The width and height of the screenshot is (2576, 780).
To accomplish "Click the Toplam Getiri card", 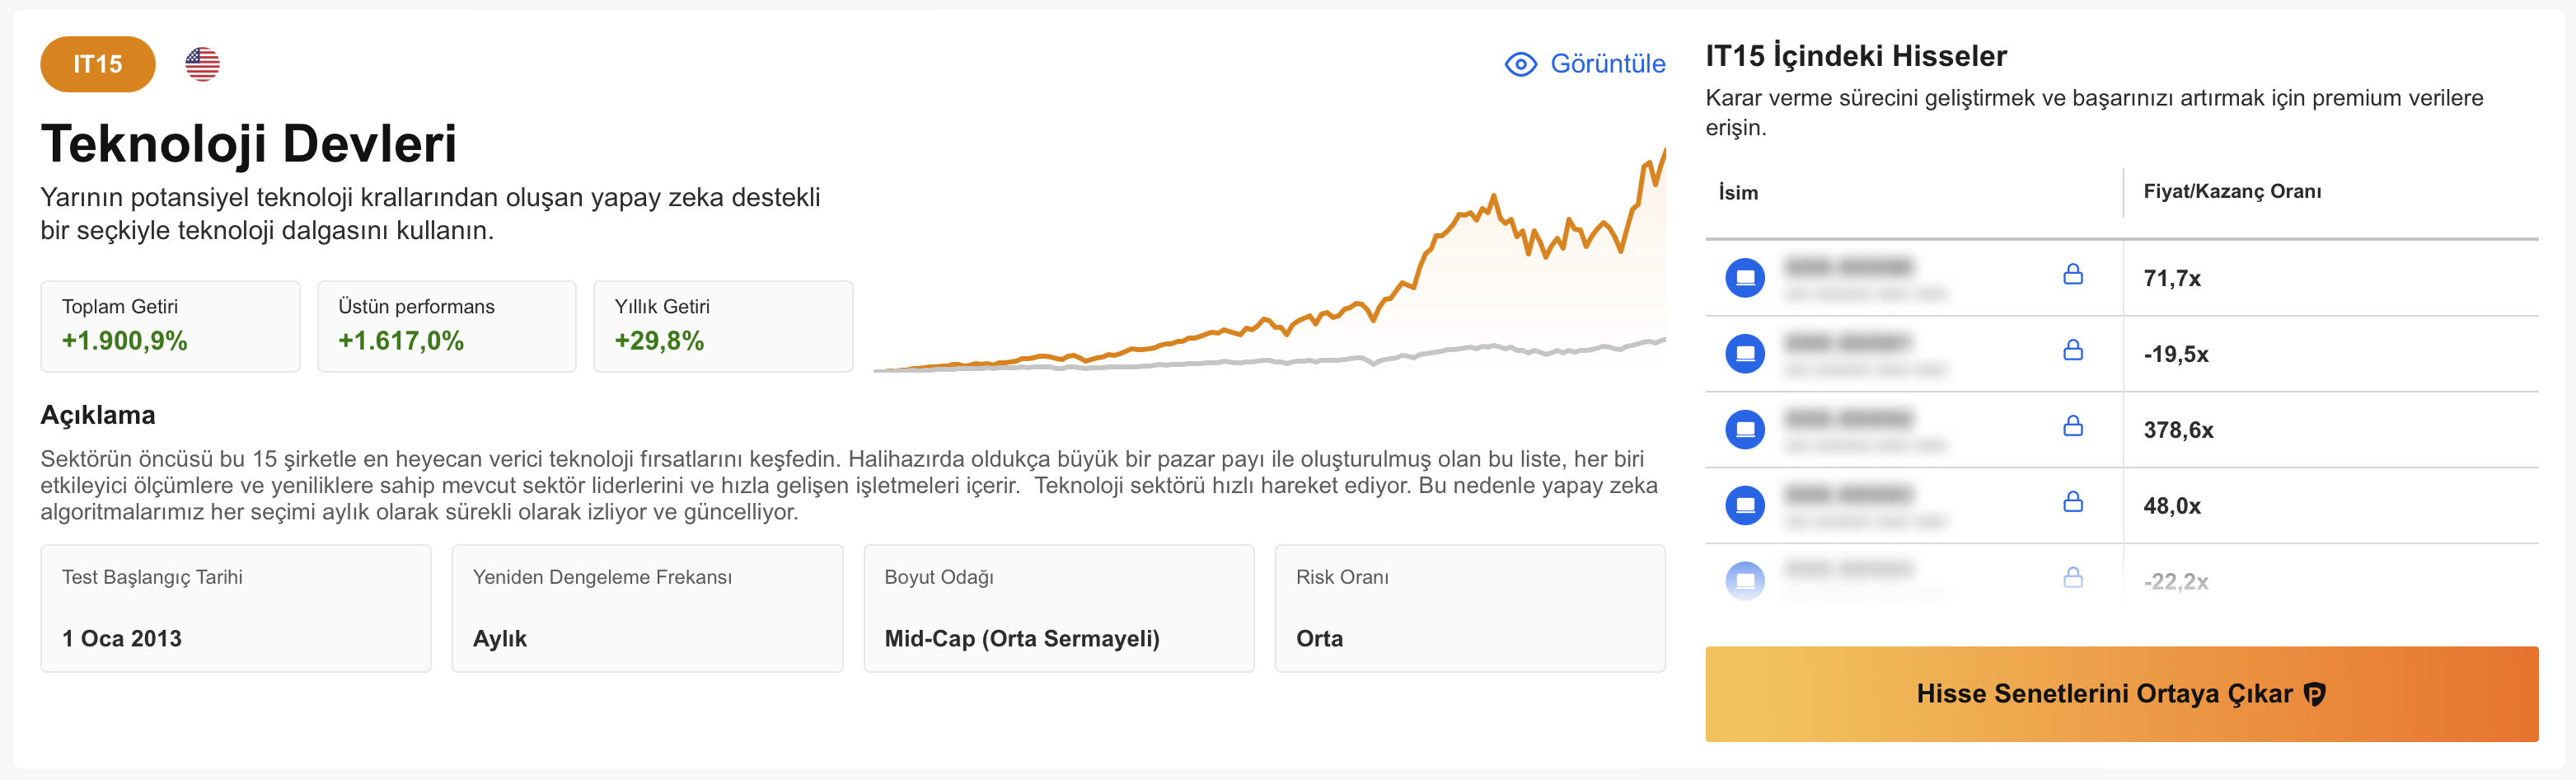I will point(170,326).
